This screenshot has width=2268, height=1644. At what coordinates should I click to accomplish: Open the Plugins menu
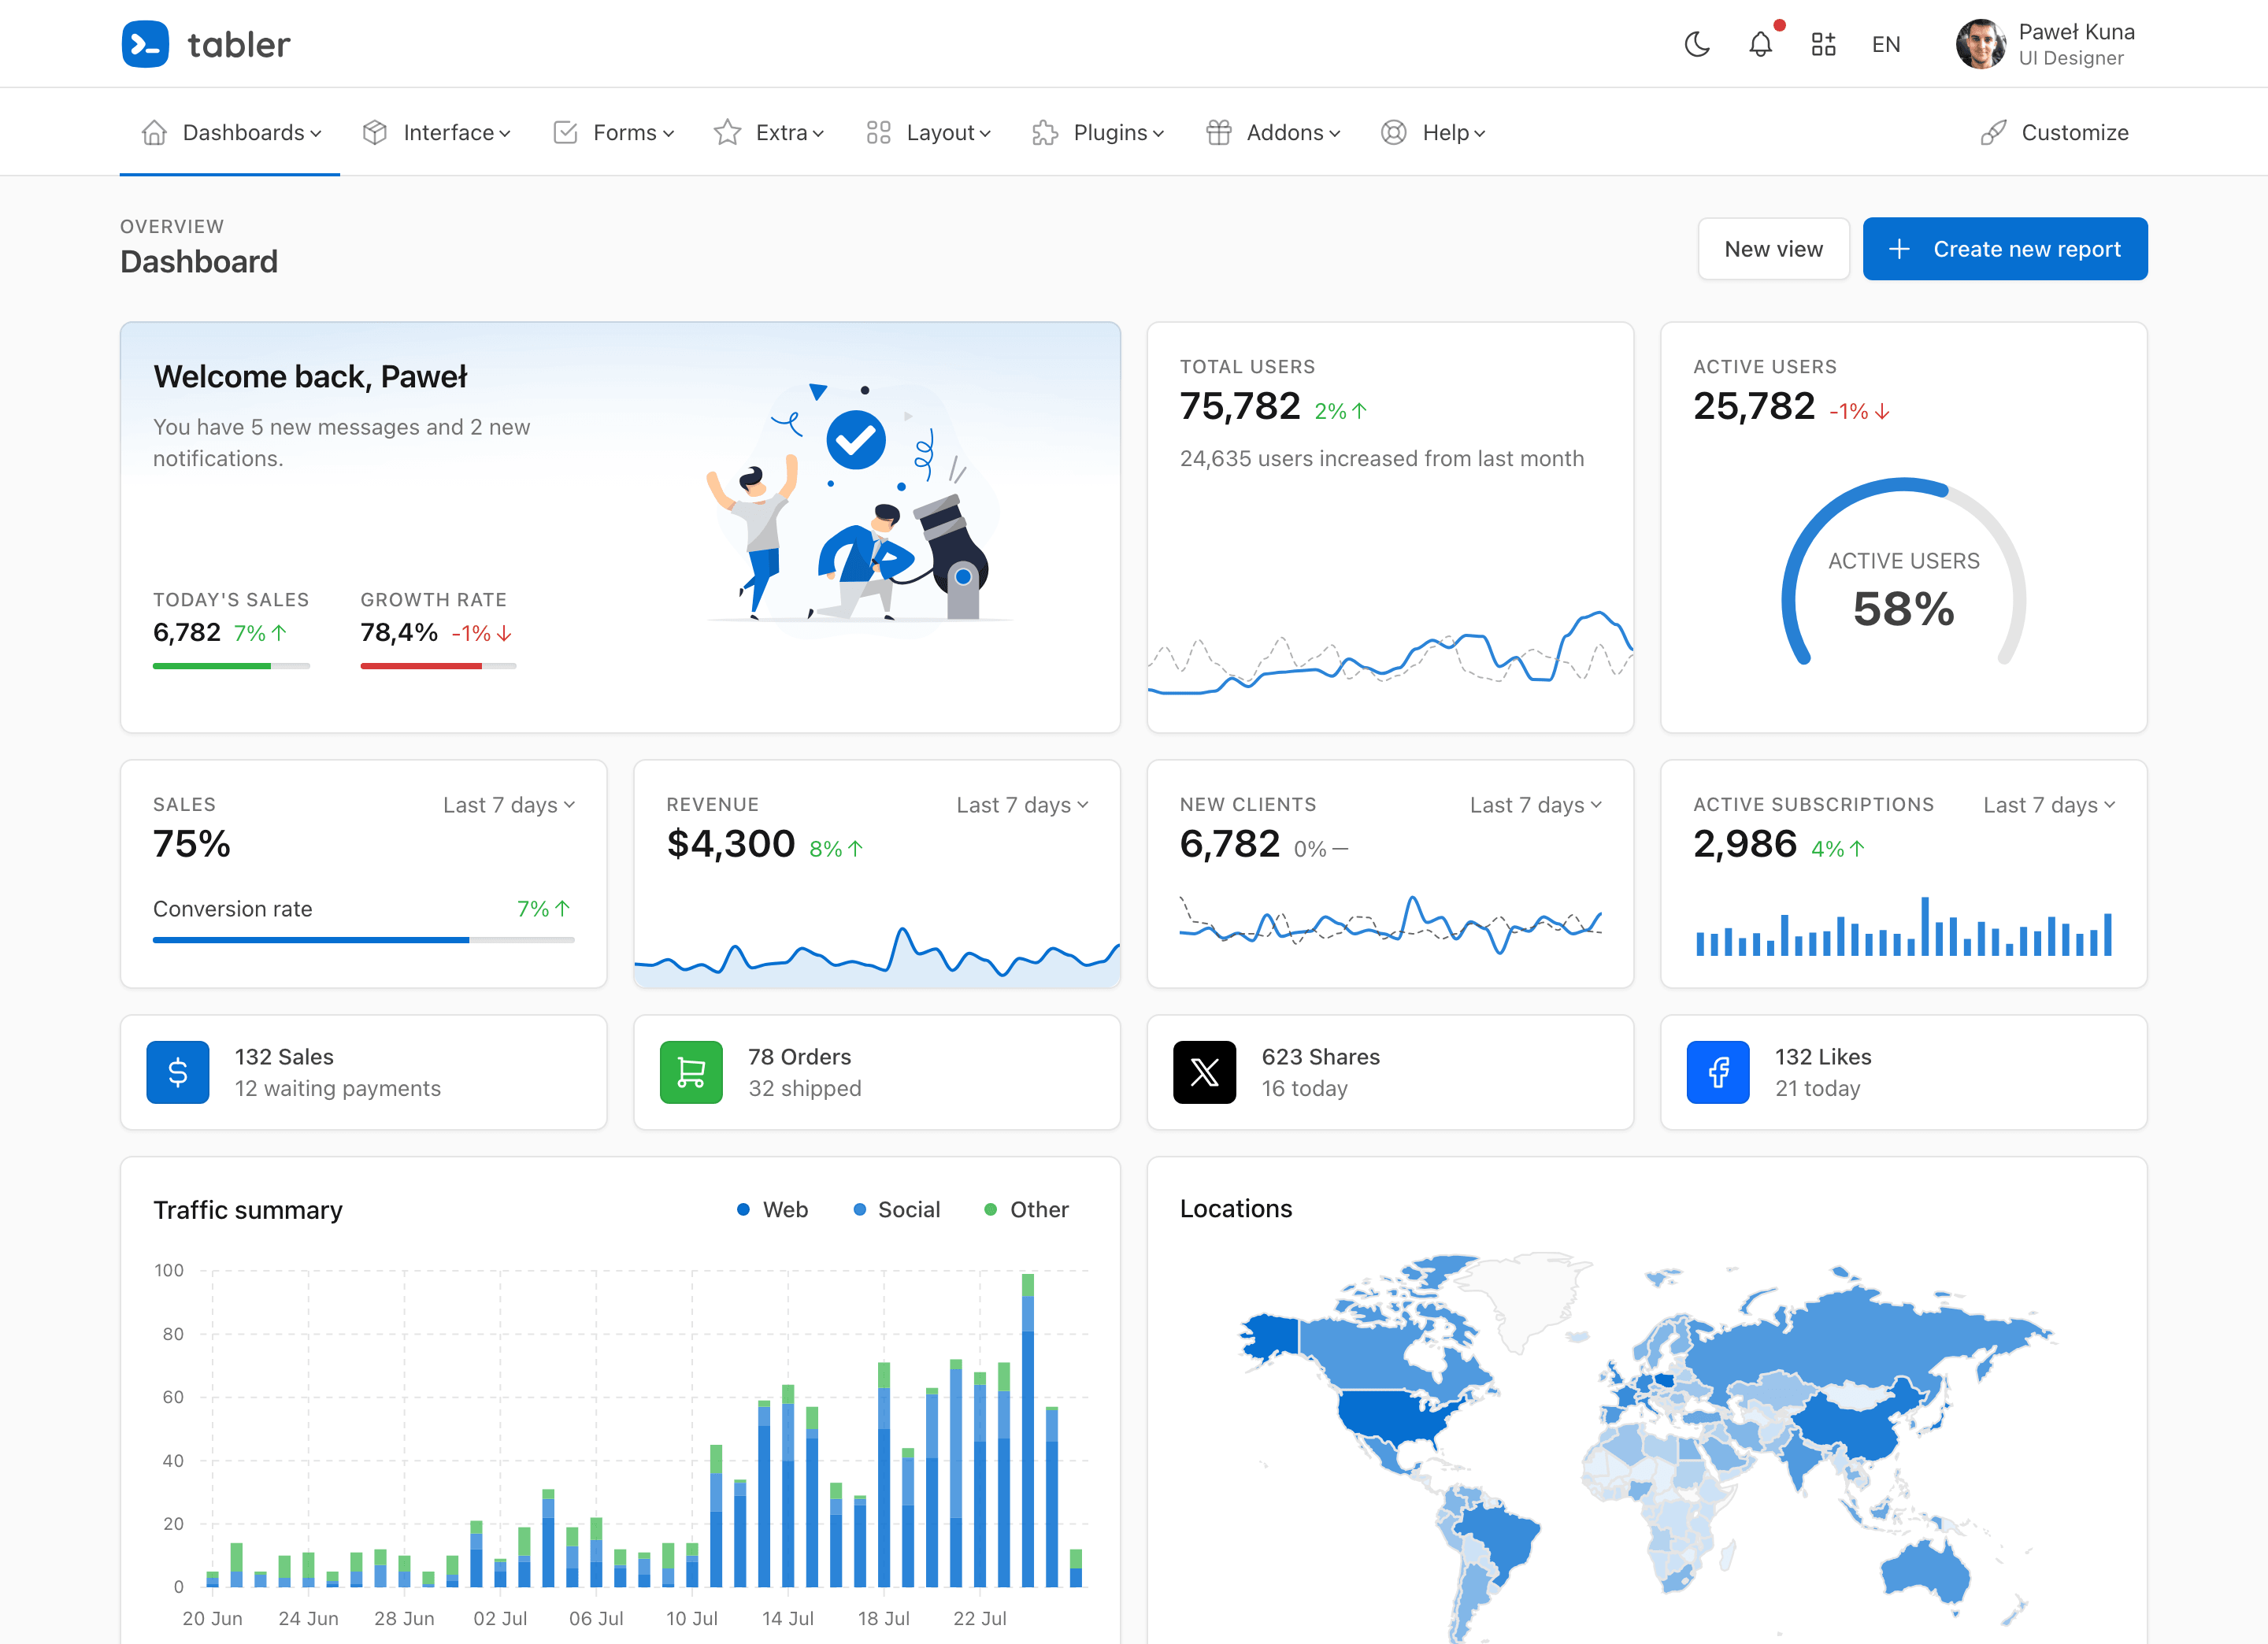[x=1097, y=132]
